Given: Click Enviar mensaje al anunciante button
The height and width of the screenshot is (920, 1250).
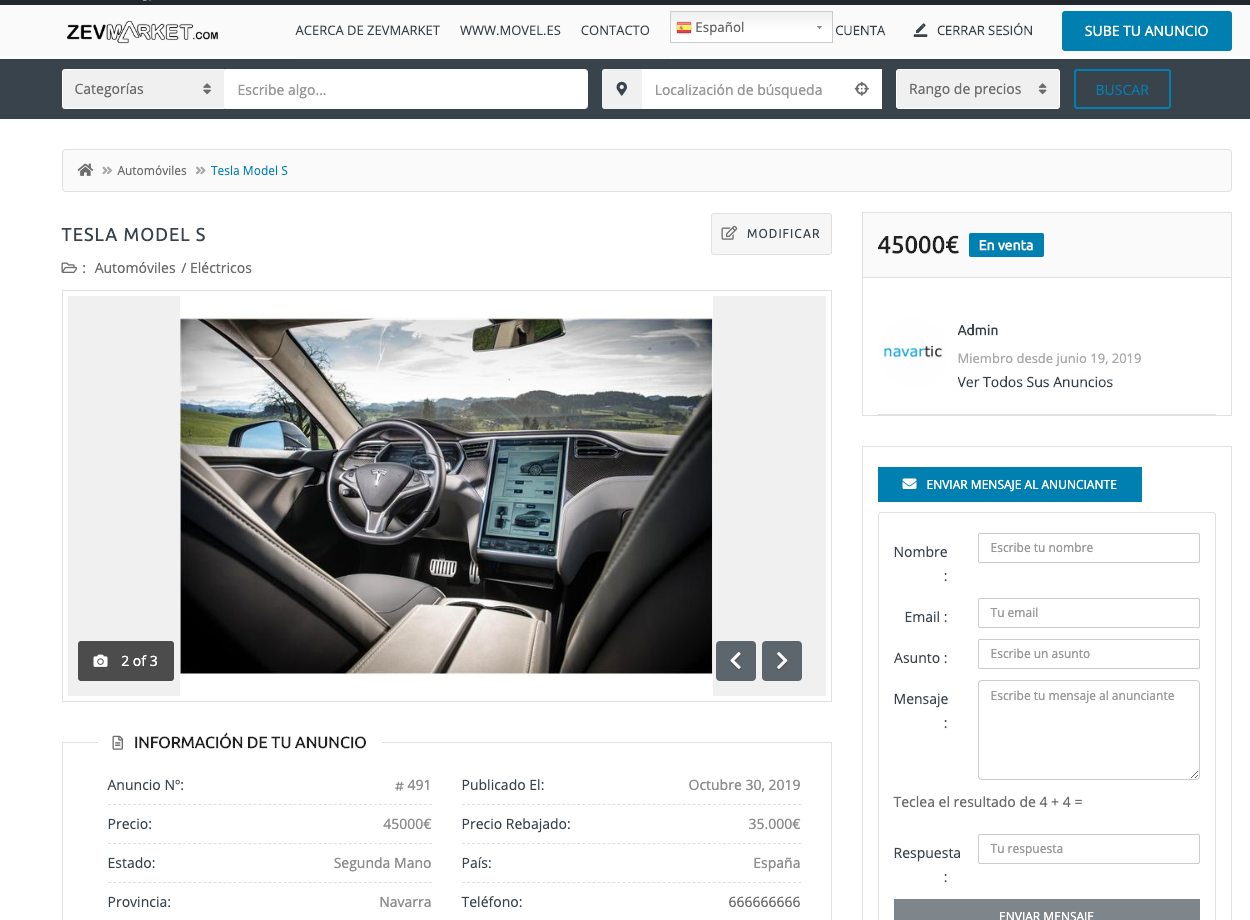Looking at the screenshot, I should click(1009, 484).
